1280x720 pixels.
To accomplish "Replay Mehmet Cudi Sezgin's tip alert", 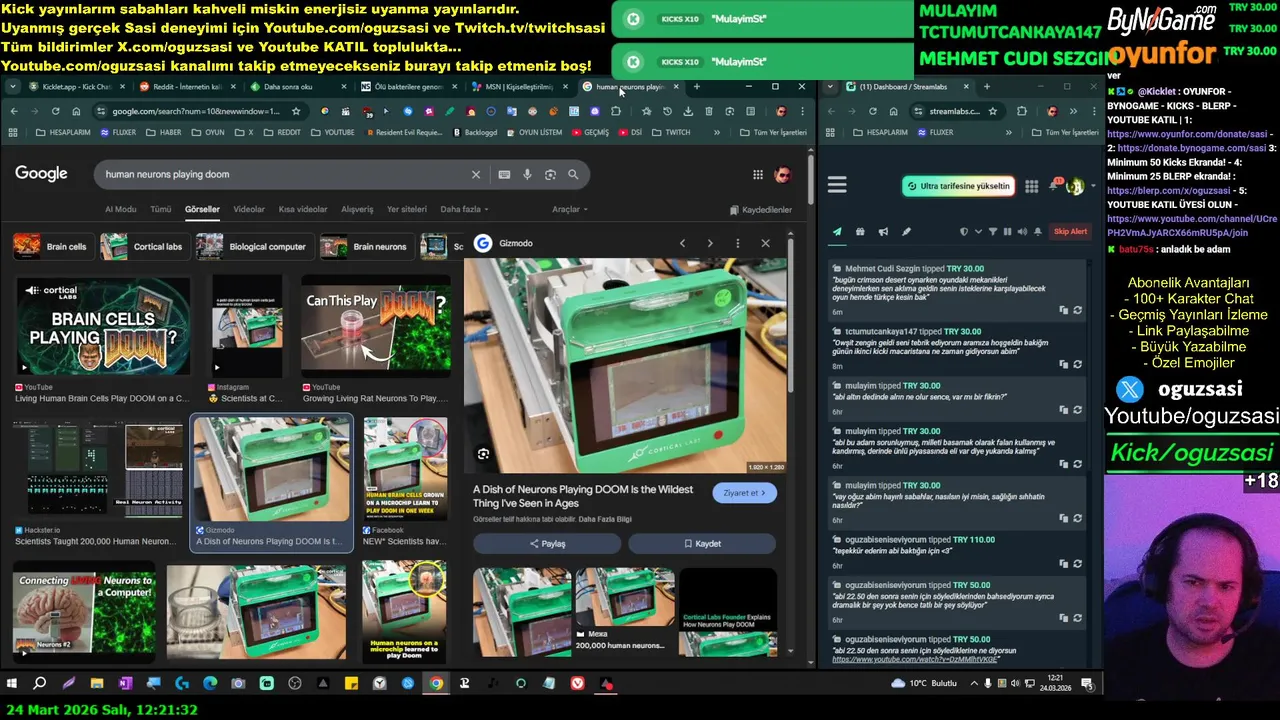I will tap(1078, 310).
